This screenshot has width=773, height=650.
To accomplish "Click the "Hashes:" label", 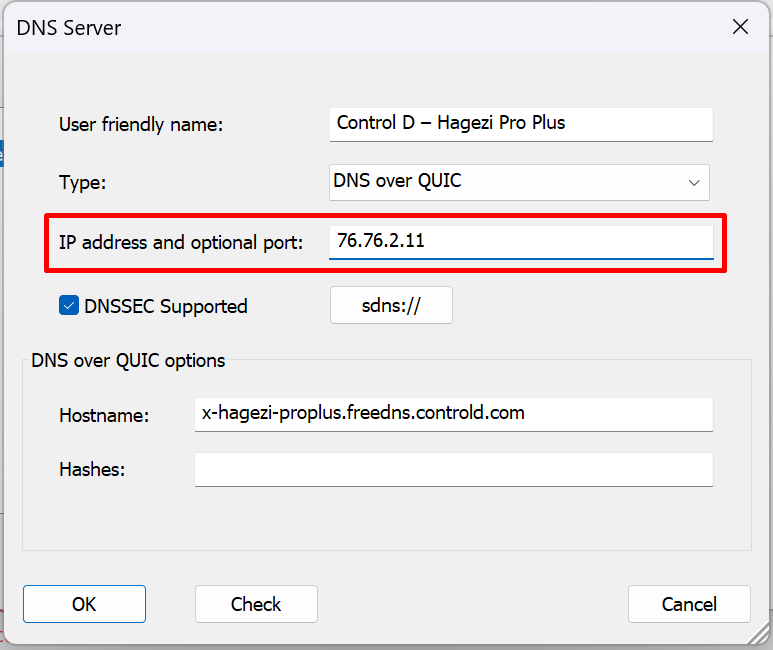I will [x=92, y=469].
